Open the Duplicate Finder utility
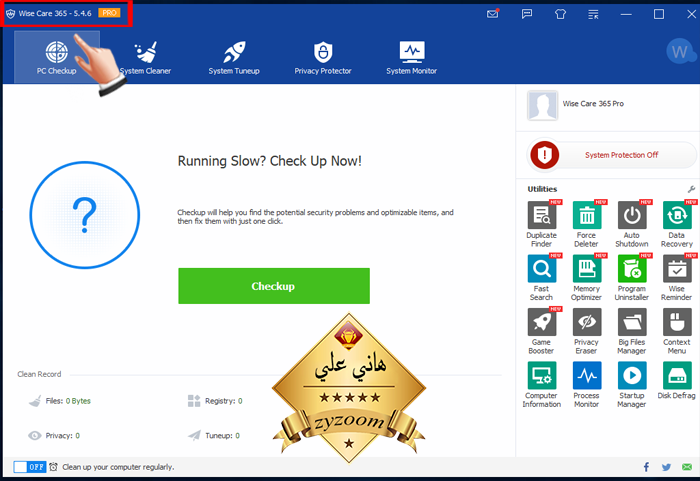The width and height of the screenshot is (700, 481). click(542, 215)
